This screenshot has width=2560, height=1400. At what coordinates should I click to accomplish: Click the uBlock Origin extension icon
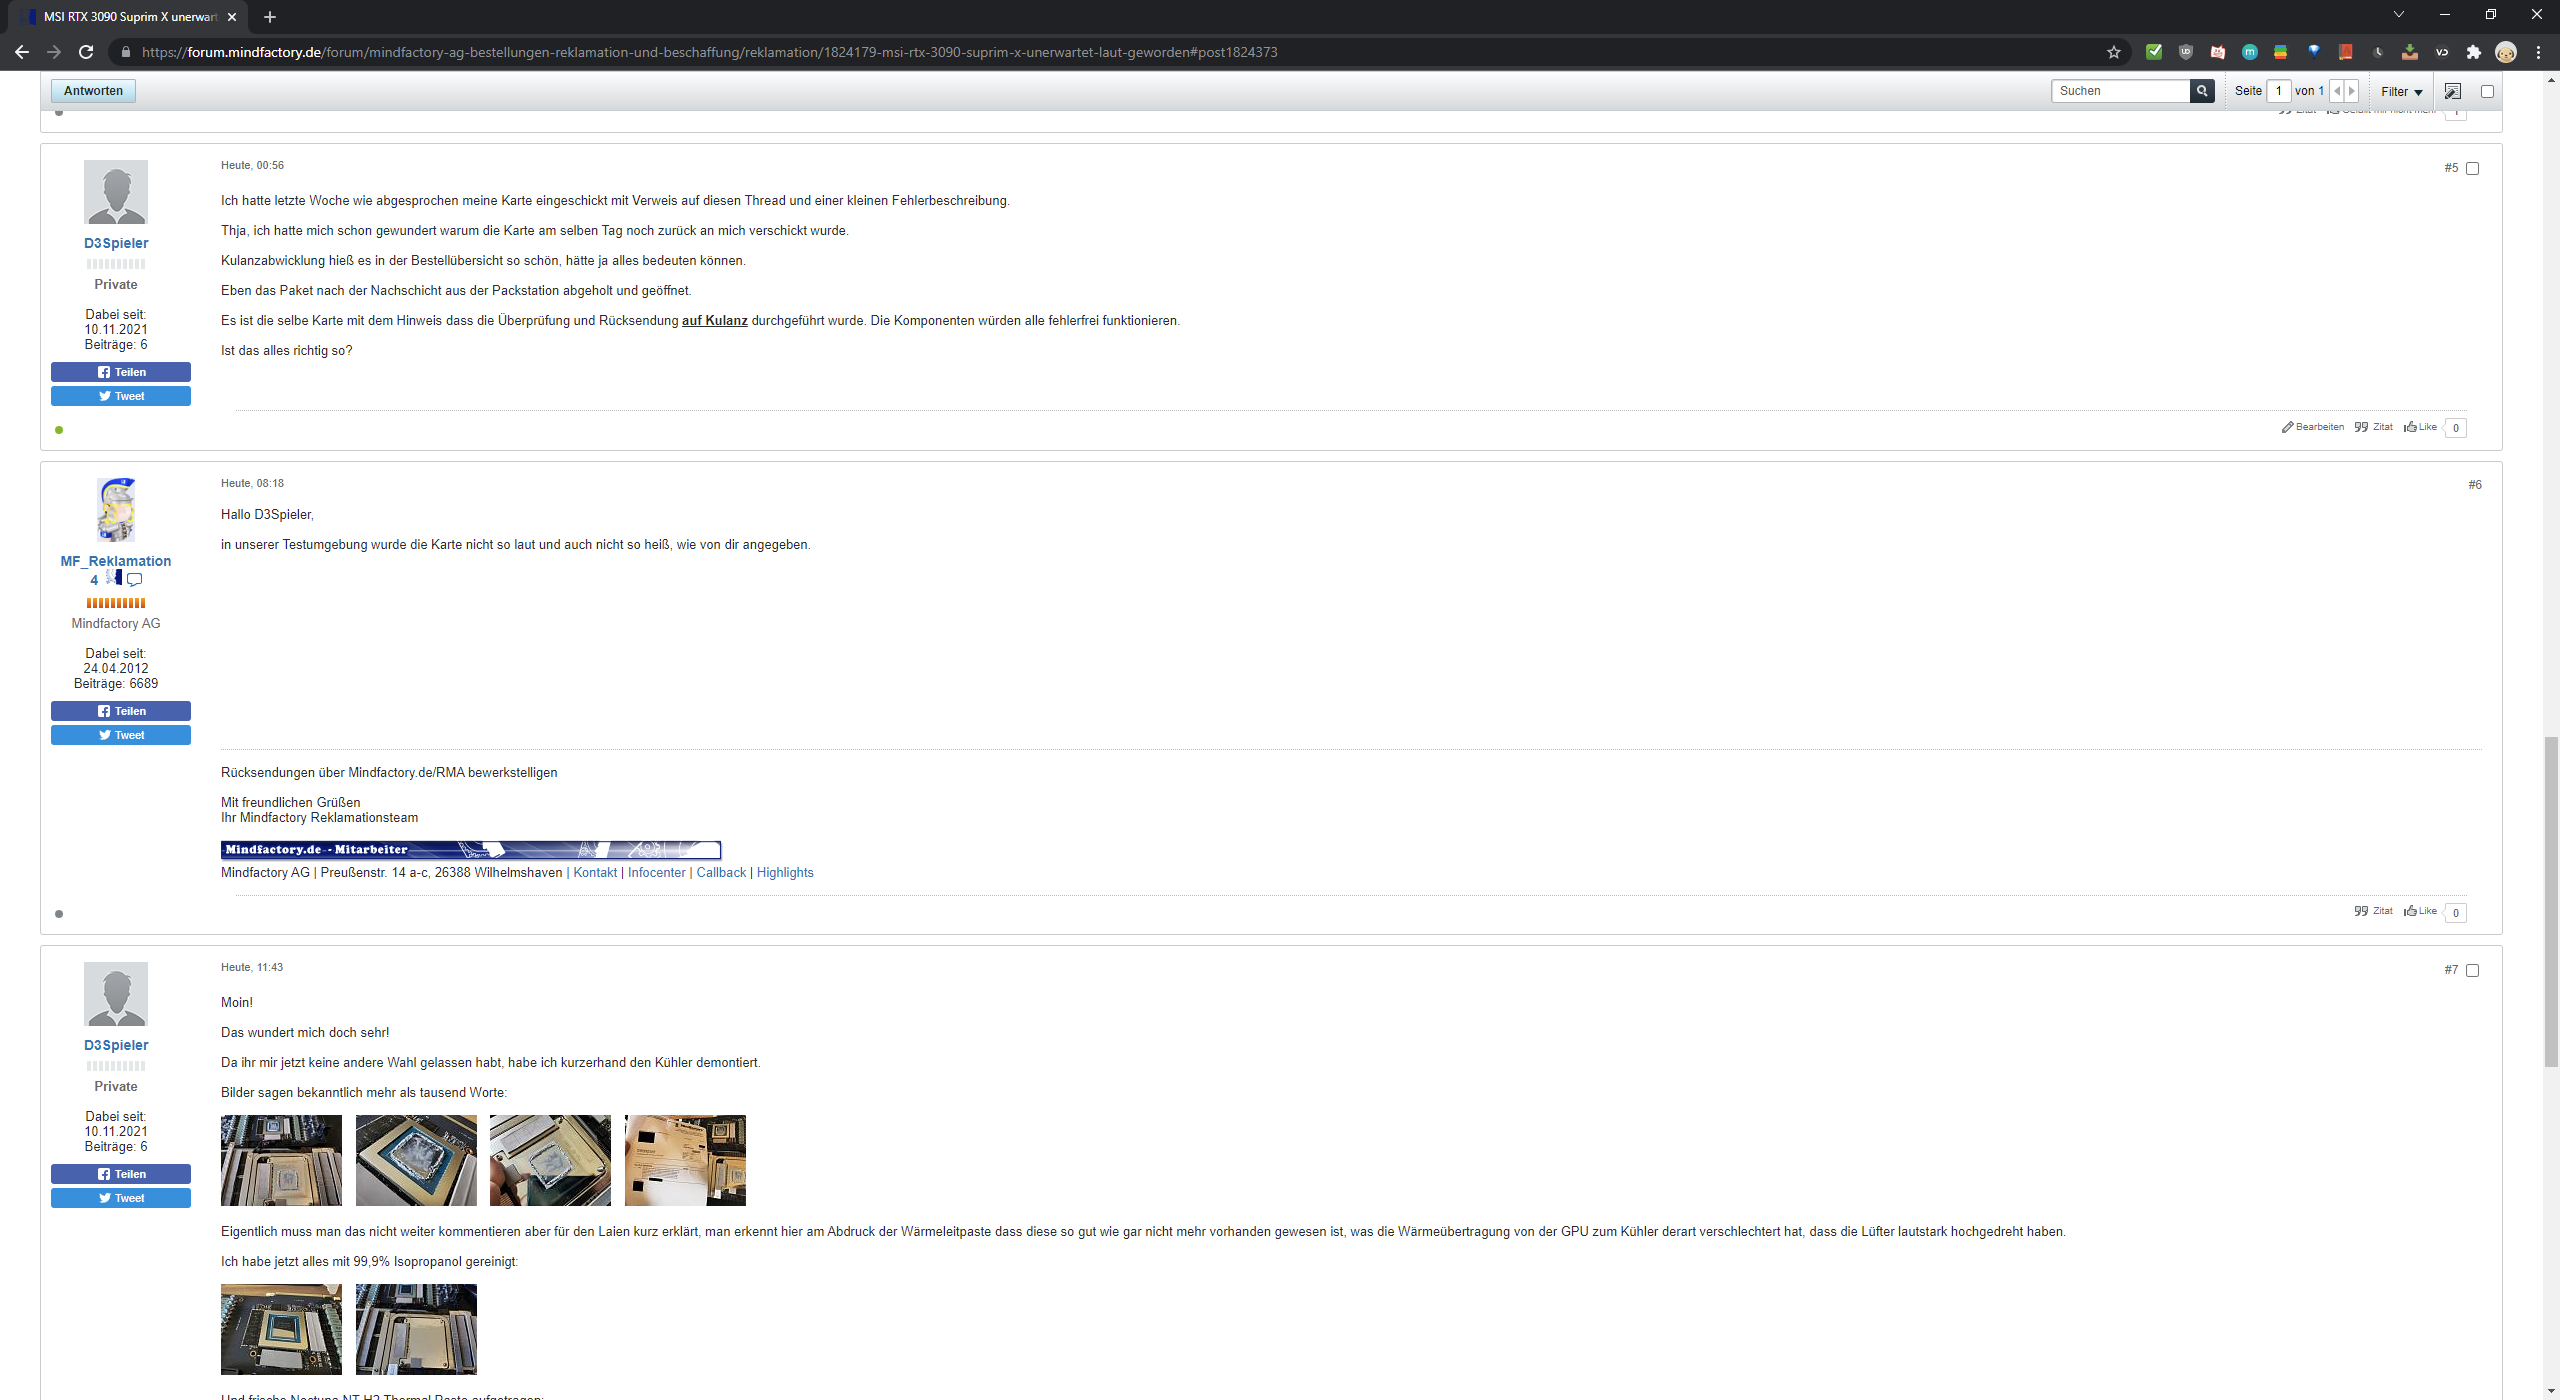2186,52
